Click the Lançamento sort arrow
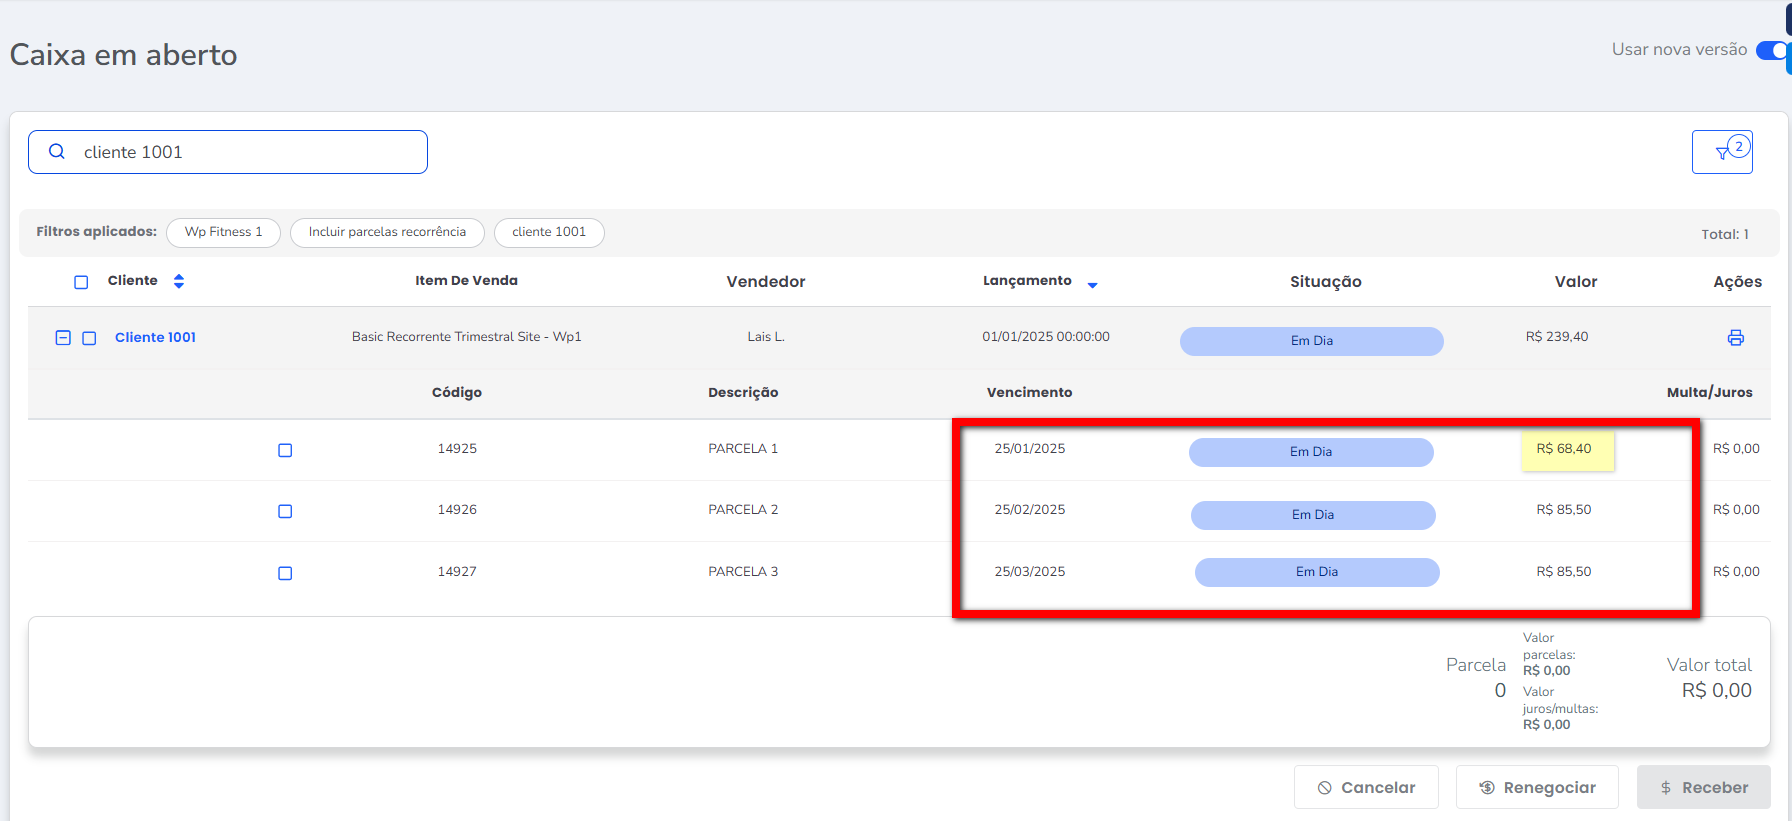The width and height of the screenshot is (1792, 821). tap(1092, 285)
